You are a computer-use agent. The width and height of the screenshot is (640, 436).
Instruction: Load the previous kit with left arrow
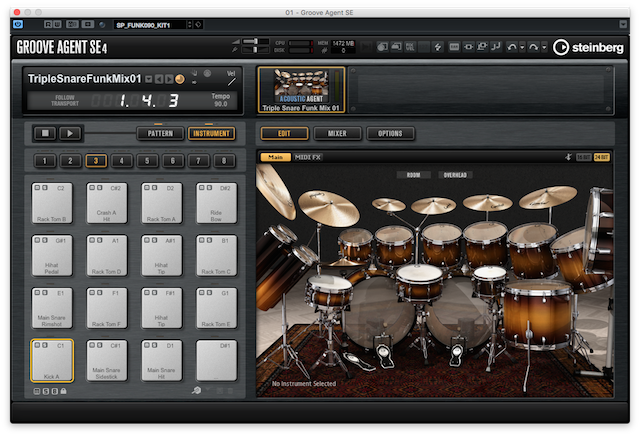pos(159,79)
